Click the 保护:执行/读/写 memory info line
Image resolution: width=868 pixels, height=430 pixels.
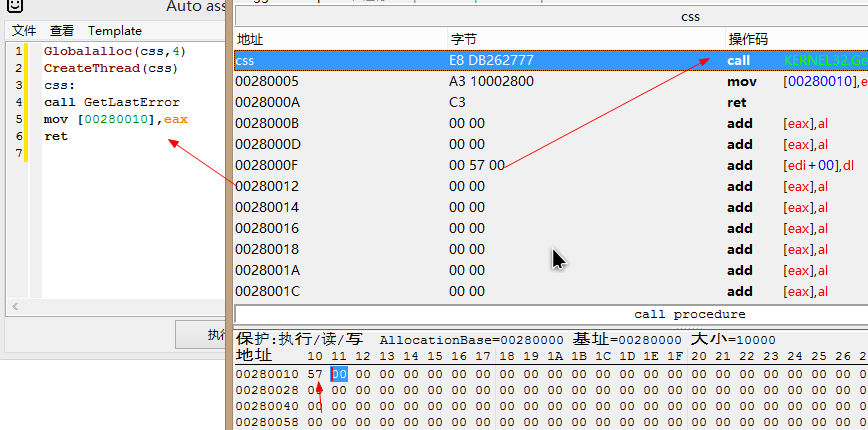click(300, 339)
